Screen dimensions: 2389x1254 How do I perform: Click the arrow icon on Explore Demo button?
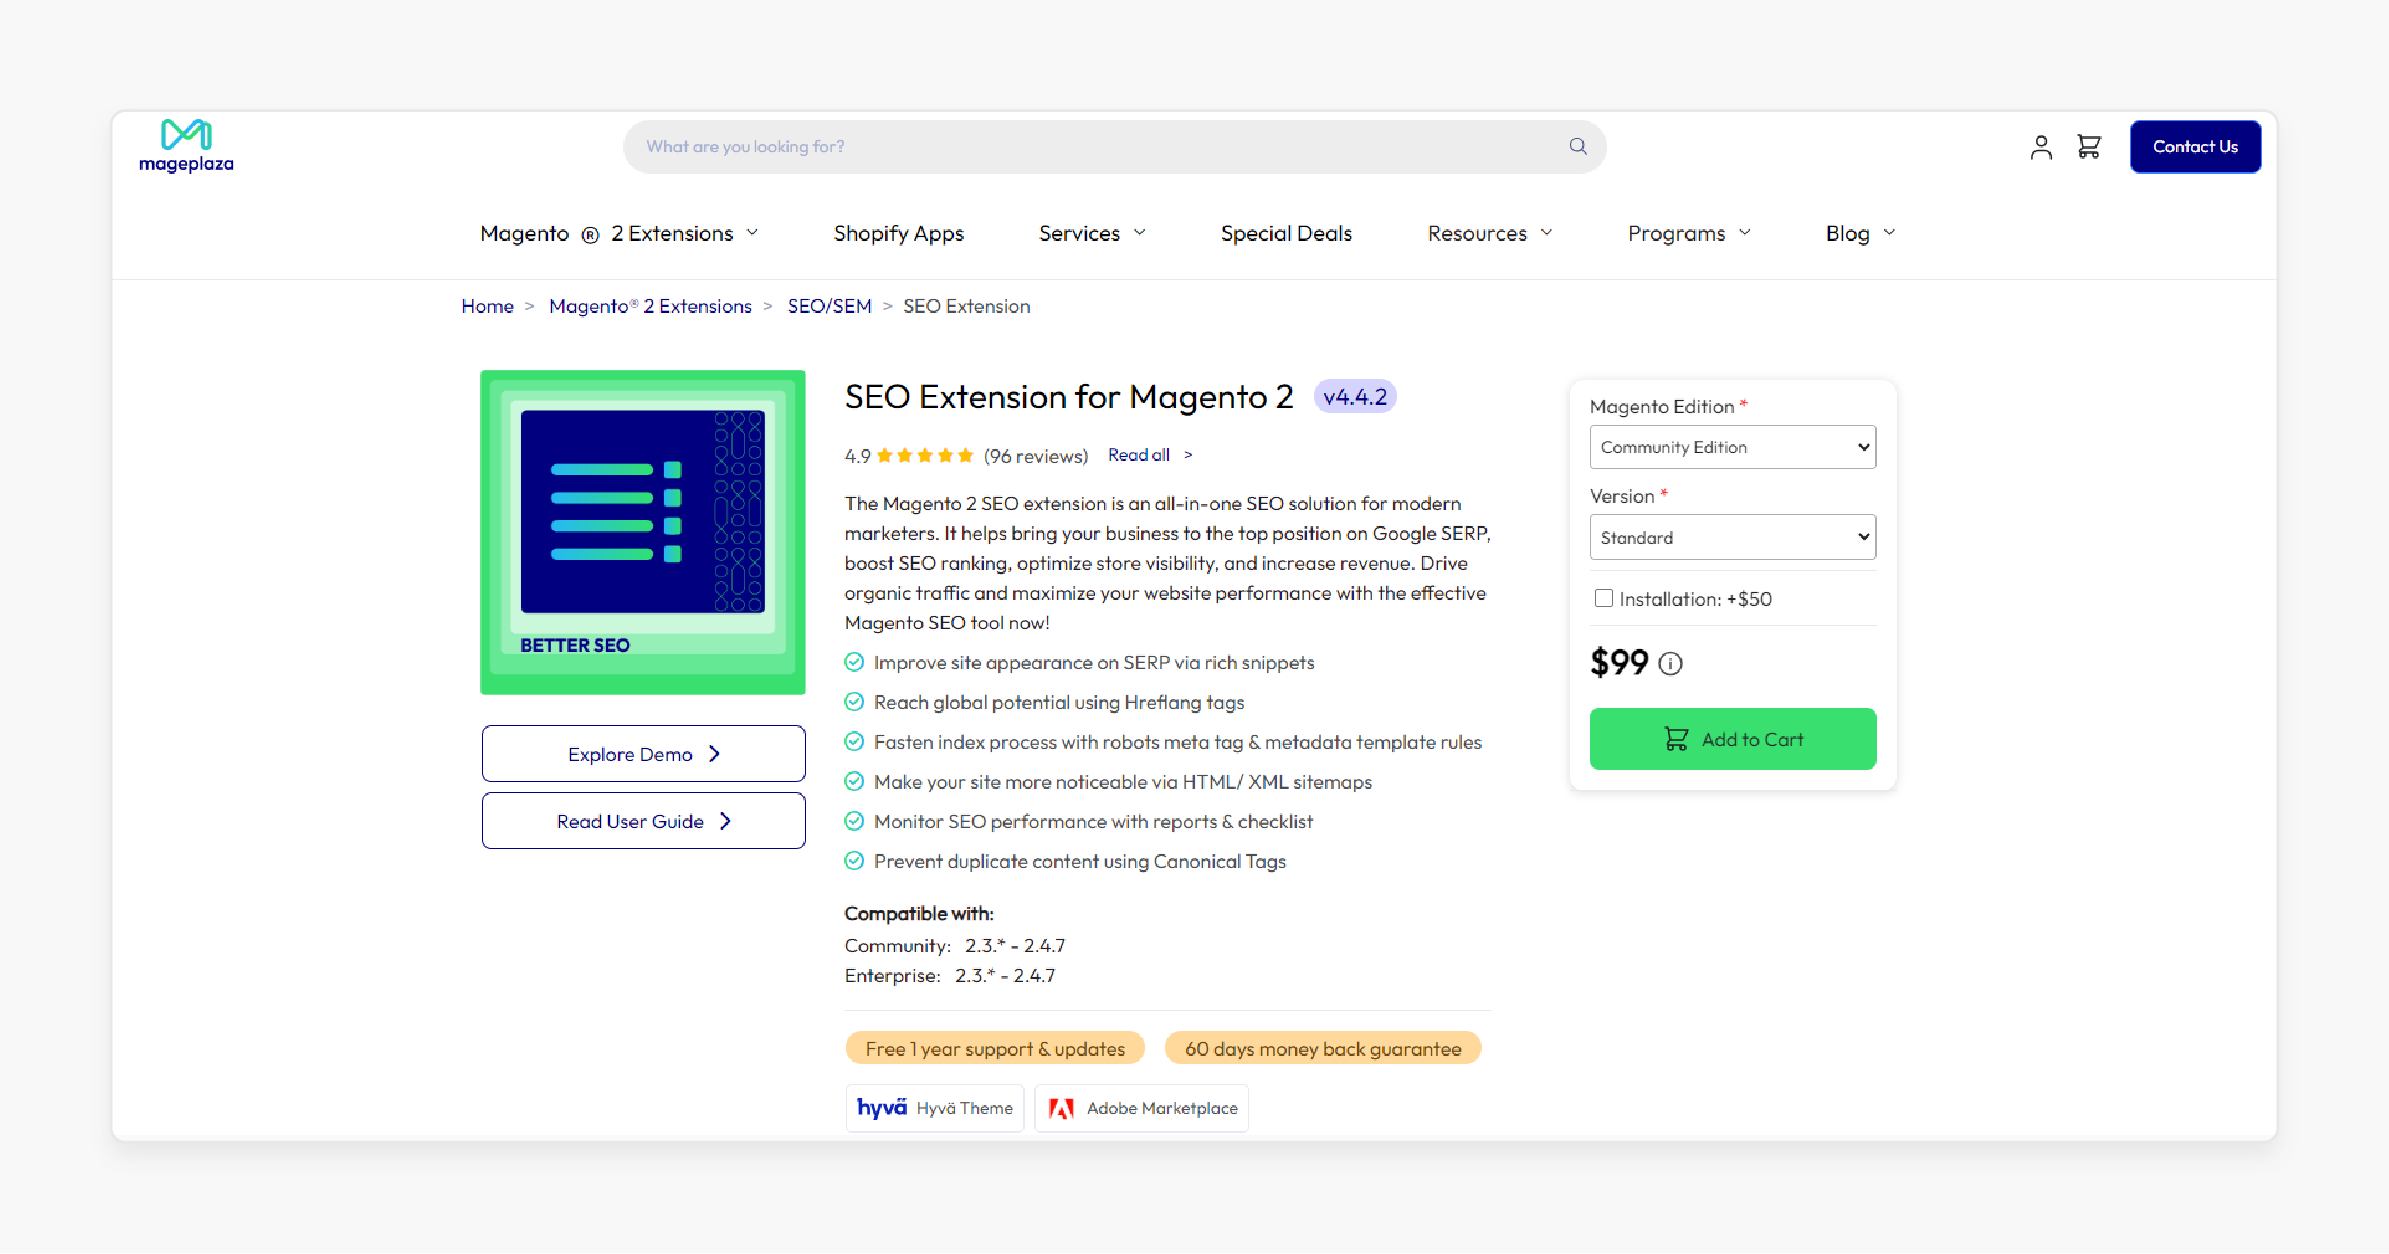click(x=713, y=754)
